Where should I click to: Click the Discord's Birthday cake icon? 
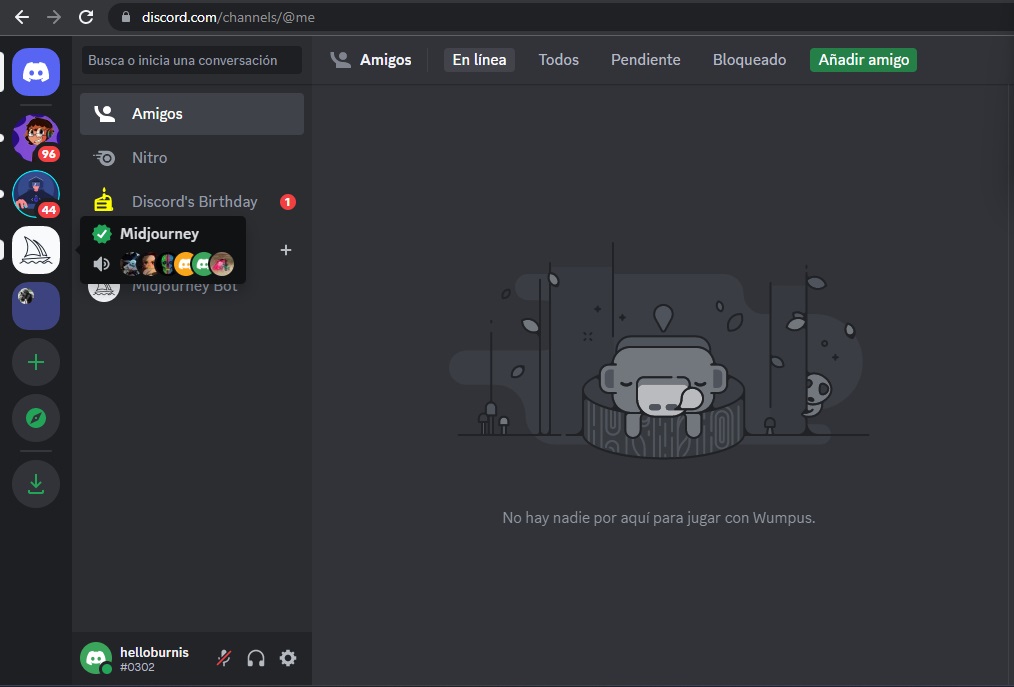pyautogui.click(x=103, y=201)
